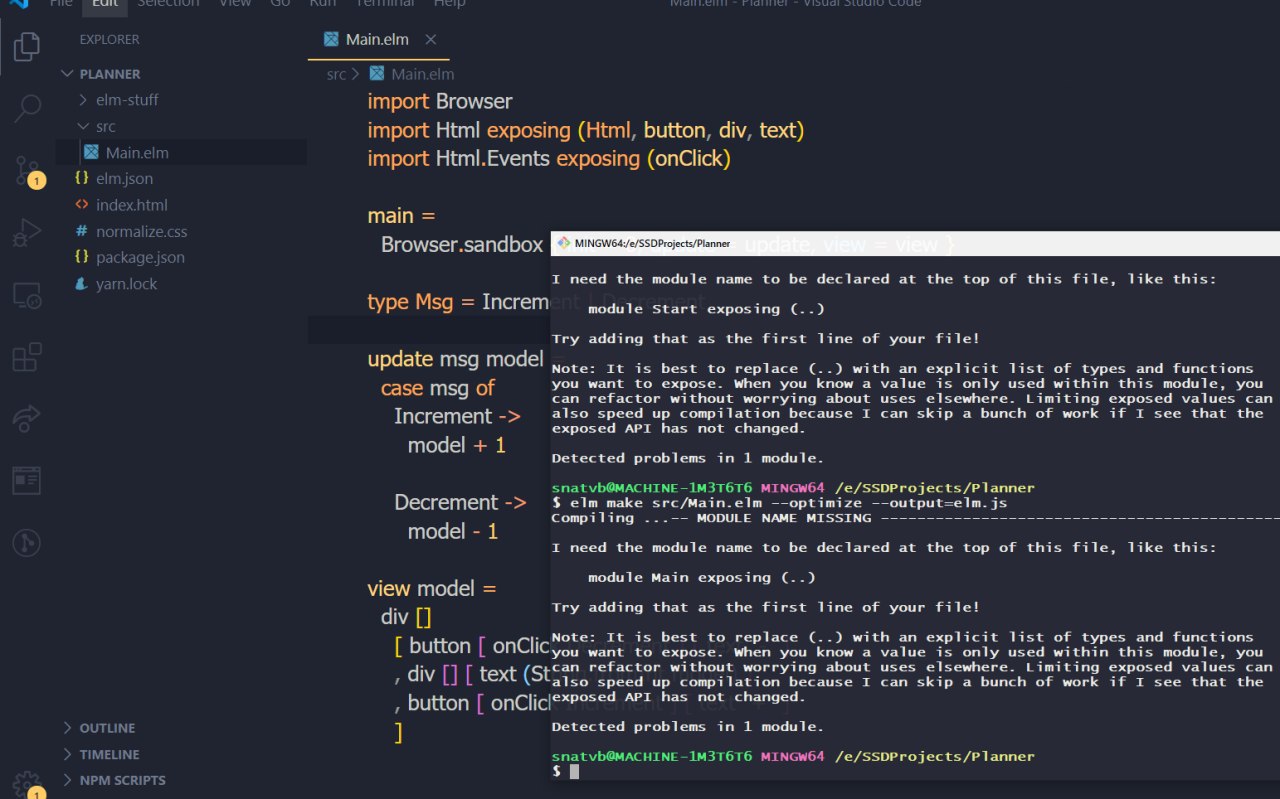The image size is (1280, 799).
Task: Select the Main.elm editor tab
Action: tap(377, 40)
